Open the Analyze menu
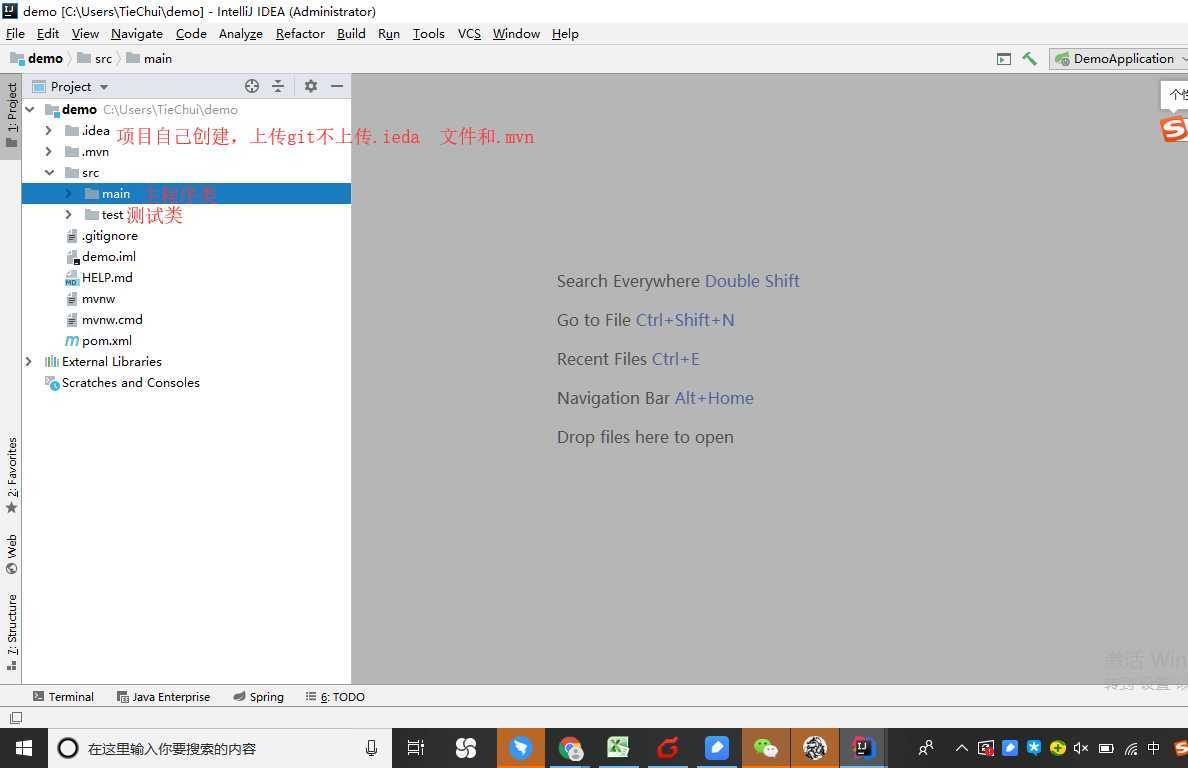The height and width of the screenshot is (768, 1188). pyautogui.click(x=241, y=33)
